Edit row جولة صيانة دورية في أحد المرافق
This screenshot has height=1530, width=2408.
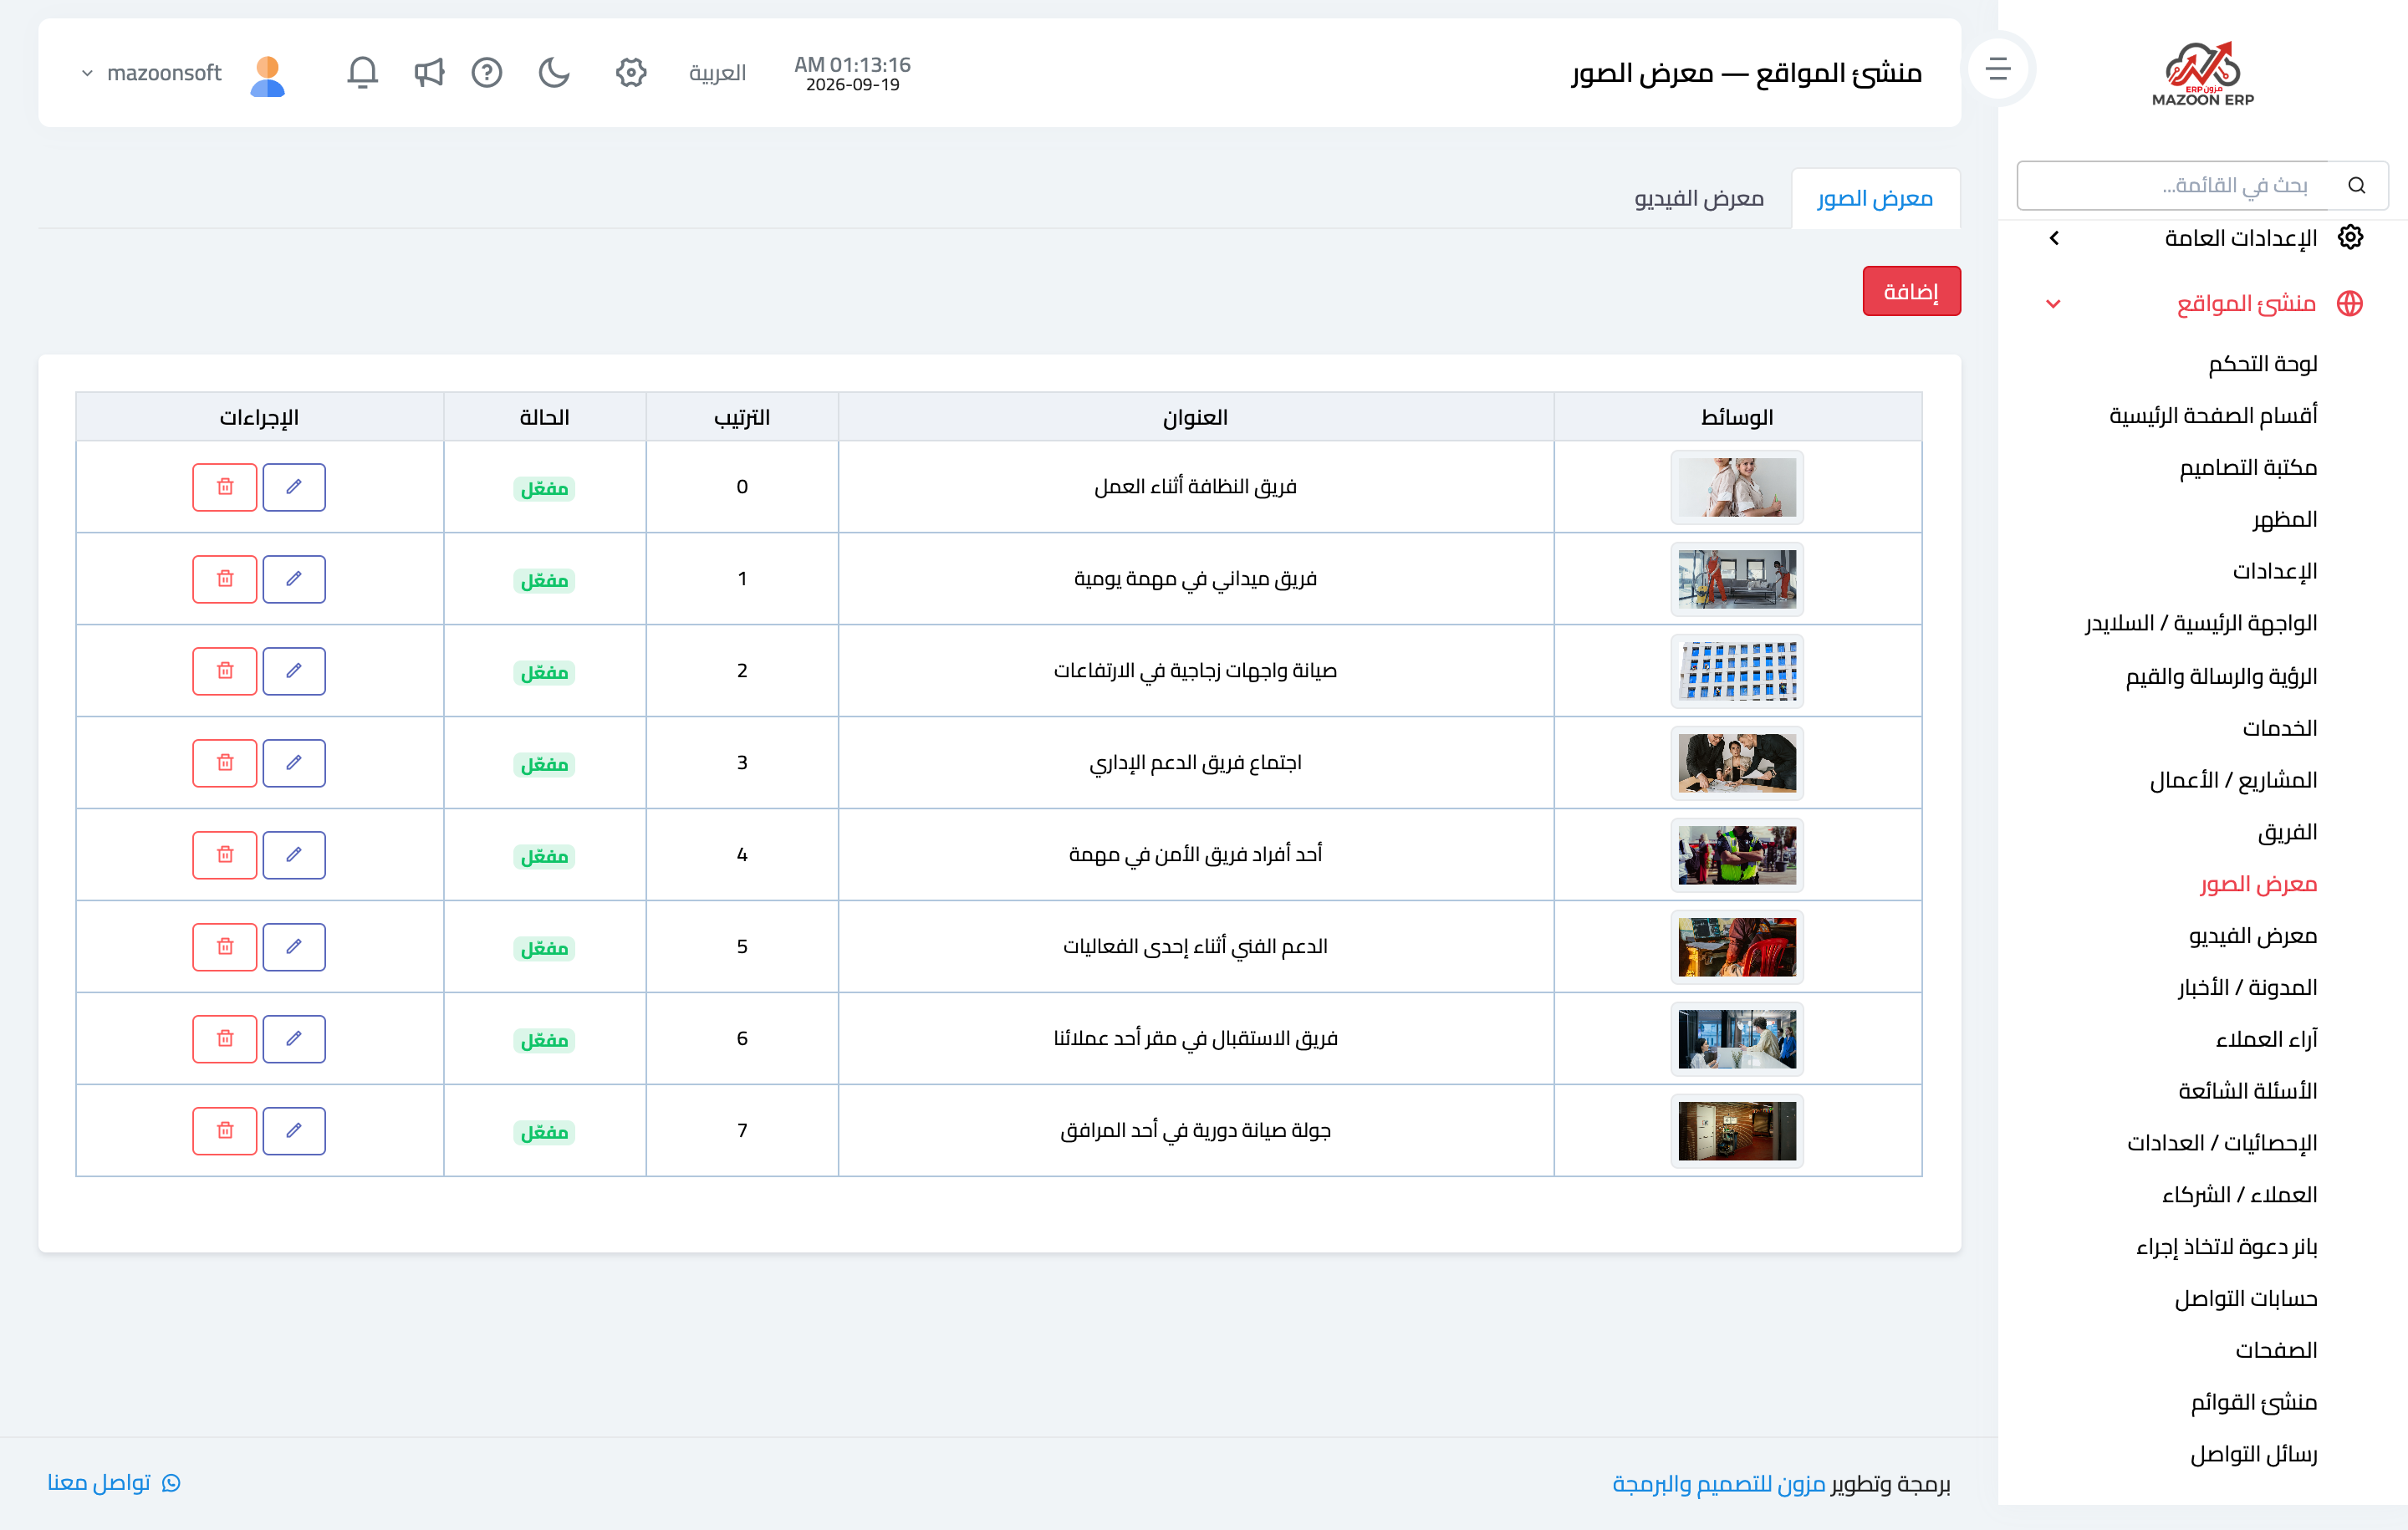pyautogui.click(x=294, y=1131)
